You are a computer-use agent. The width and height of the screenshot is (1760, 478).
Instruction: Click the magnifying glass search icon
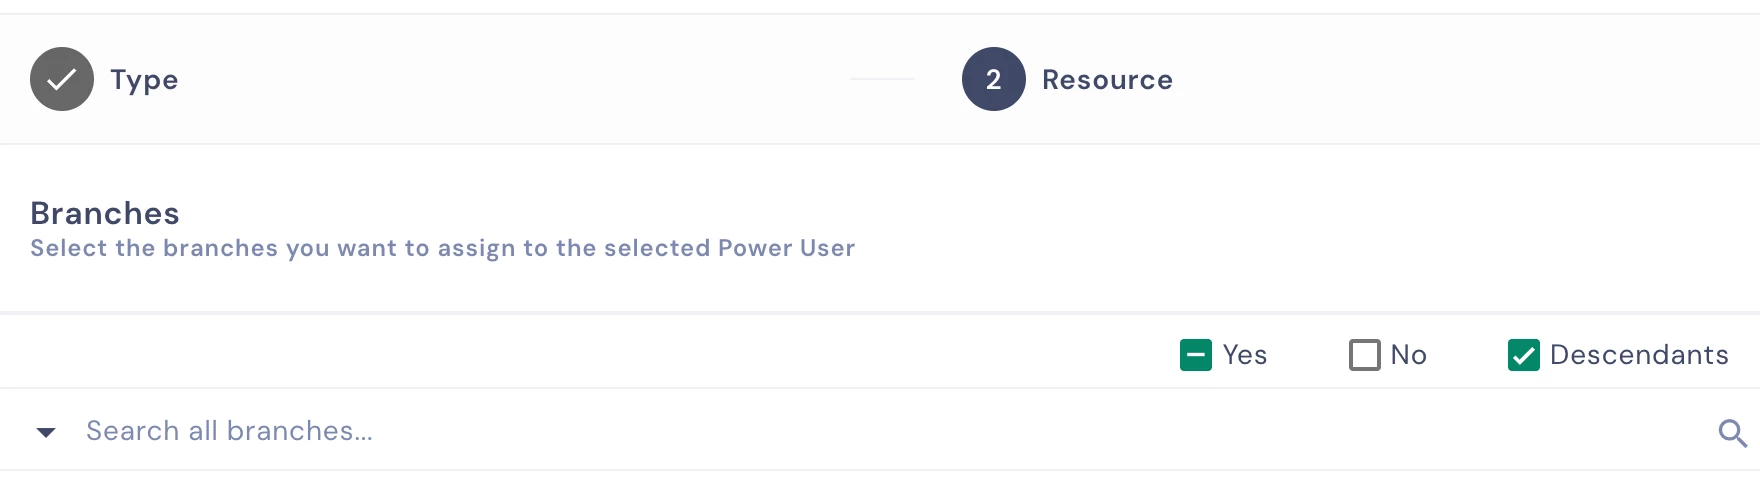tap(1732, 432)
